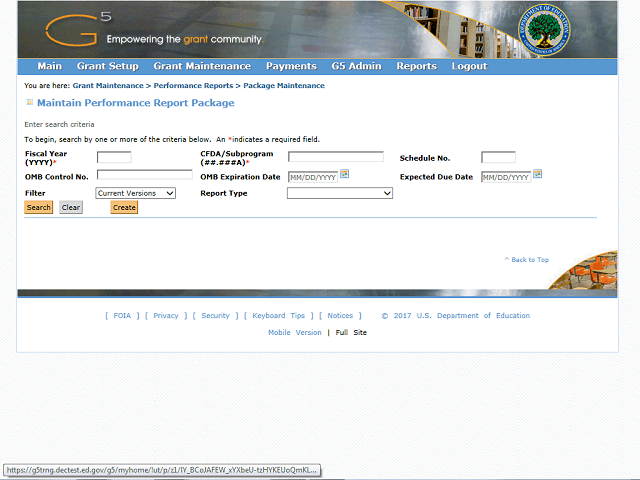Focus the OMB Control No. input field
Image resolution: width=640 pixels, height=480 pixels.
[144, 175]
